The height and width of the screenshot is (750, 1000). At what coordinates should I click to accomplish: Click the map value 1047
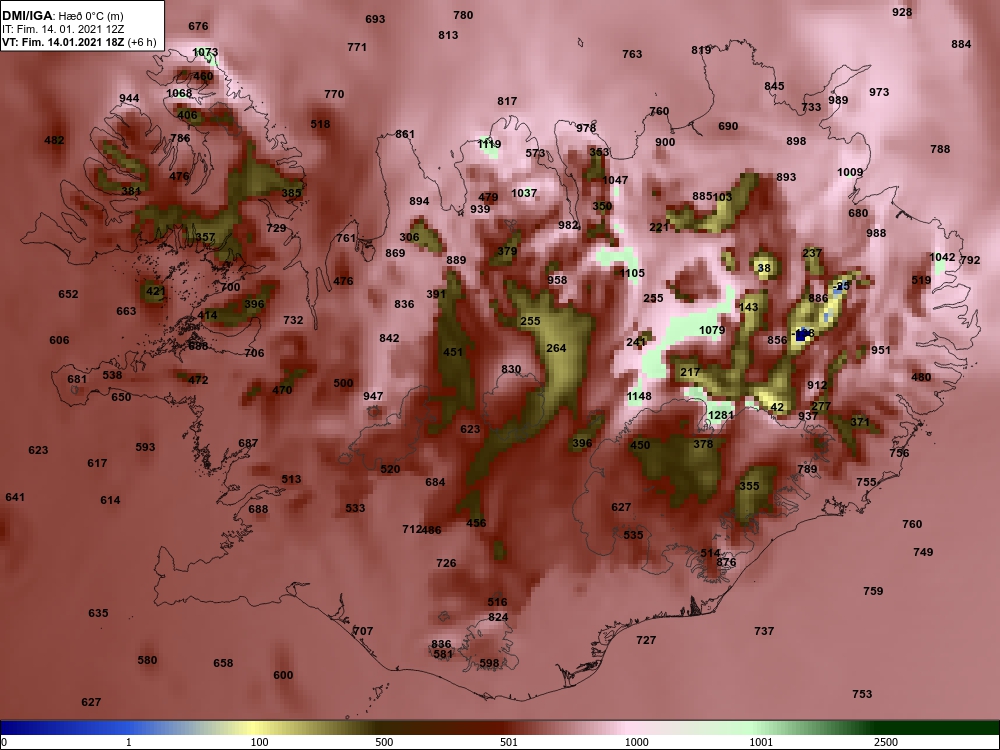coord(615,180)
